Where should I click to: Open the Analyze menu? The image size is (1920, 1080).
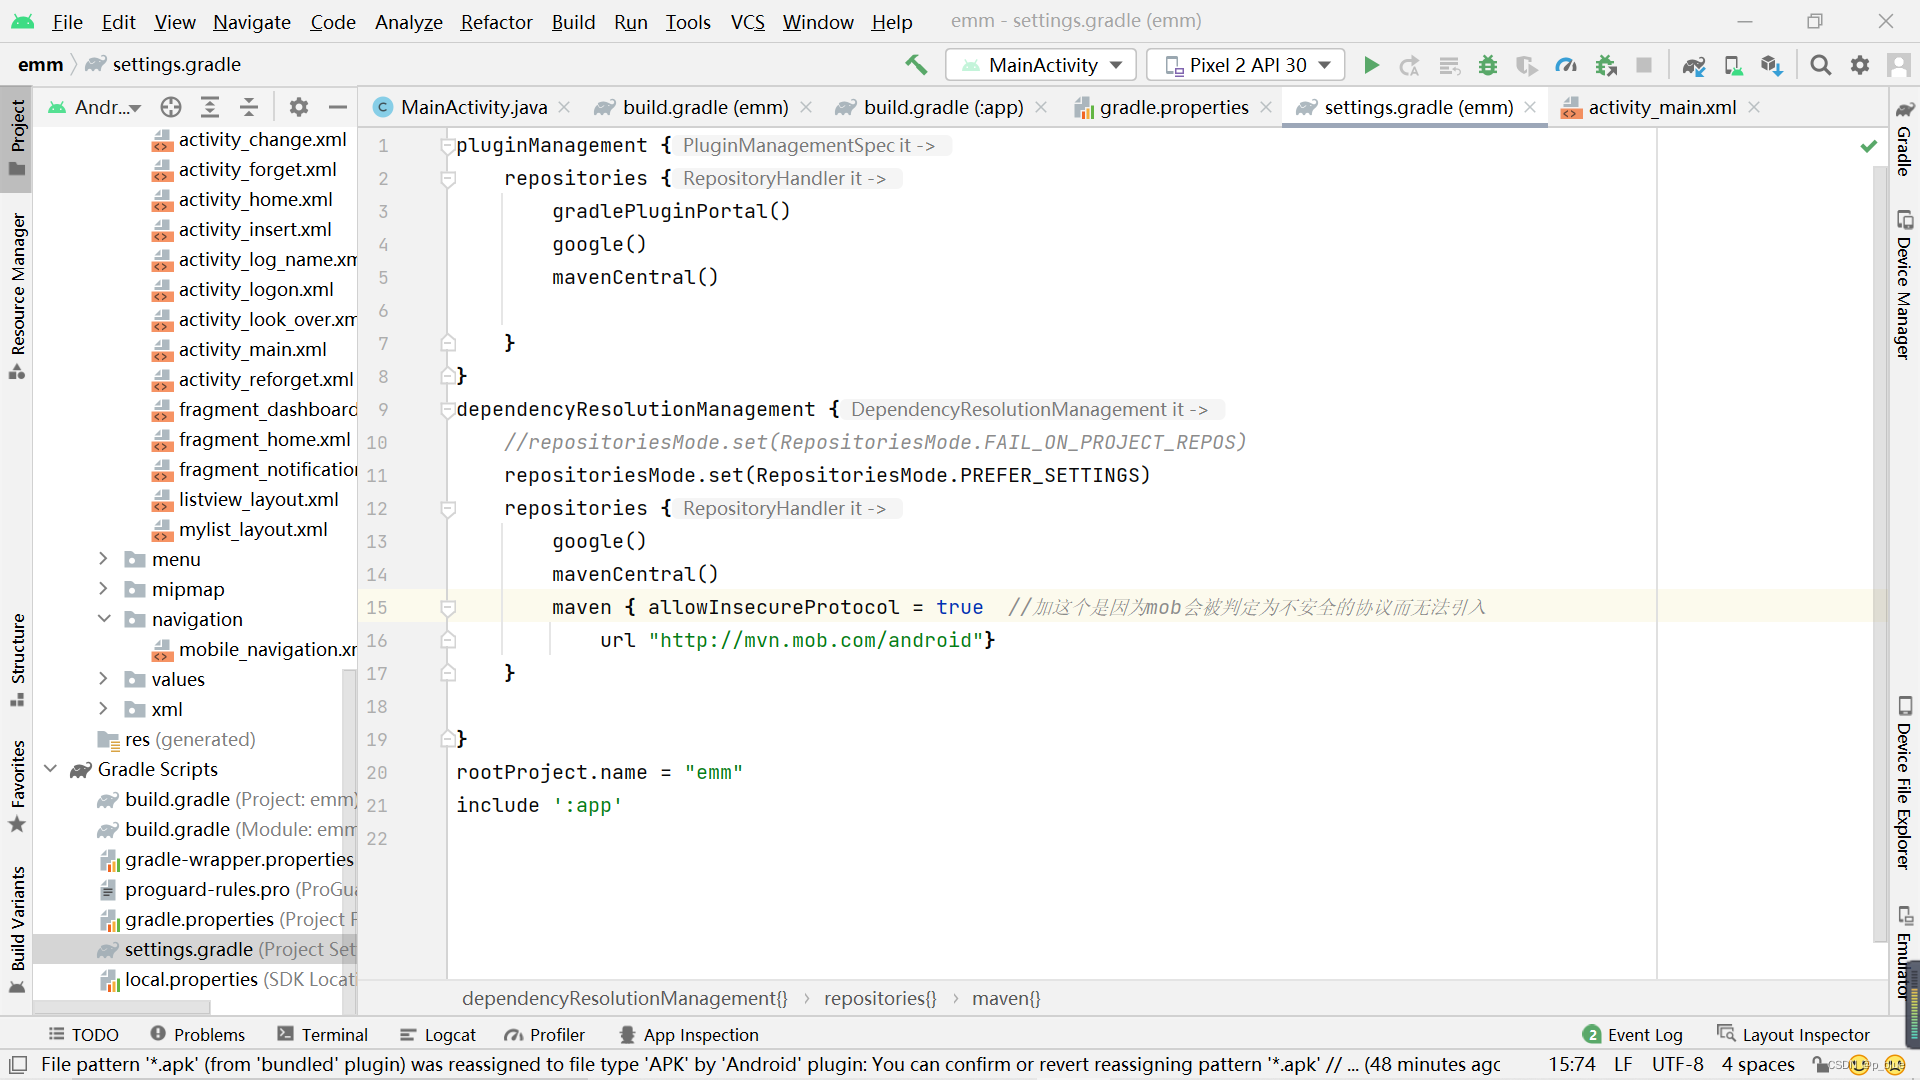[x=408, y=22]
